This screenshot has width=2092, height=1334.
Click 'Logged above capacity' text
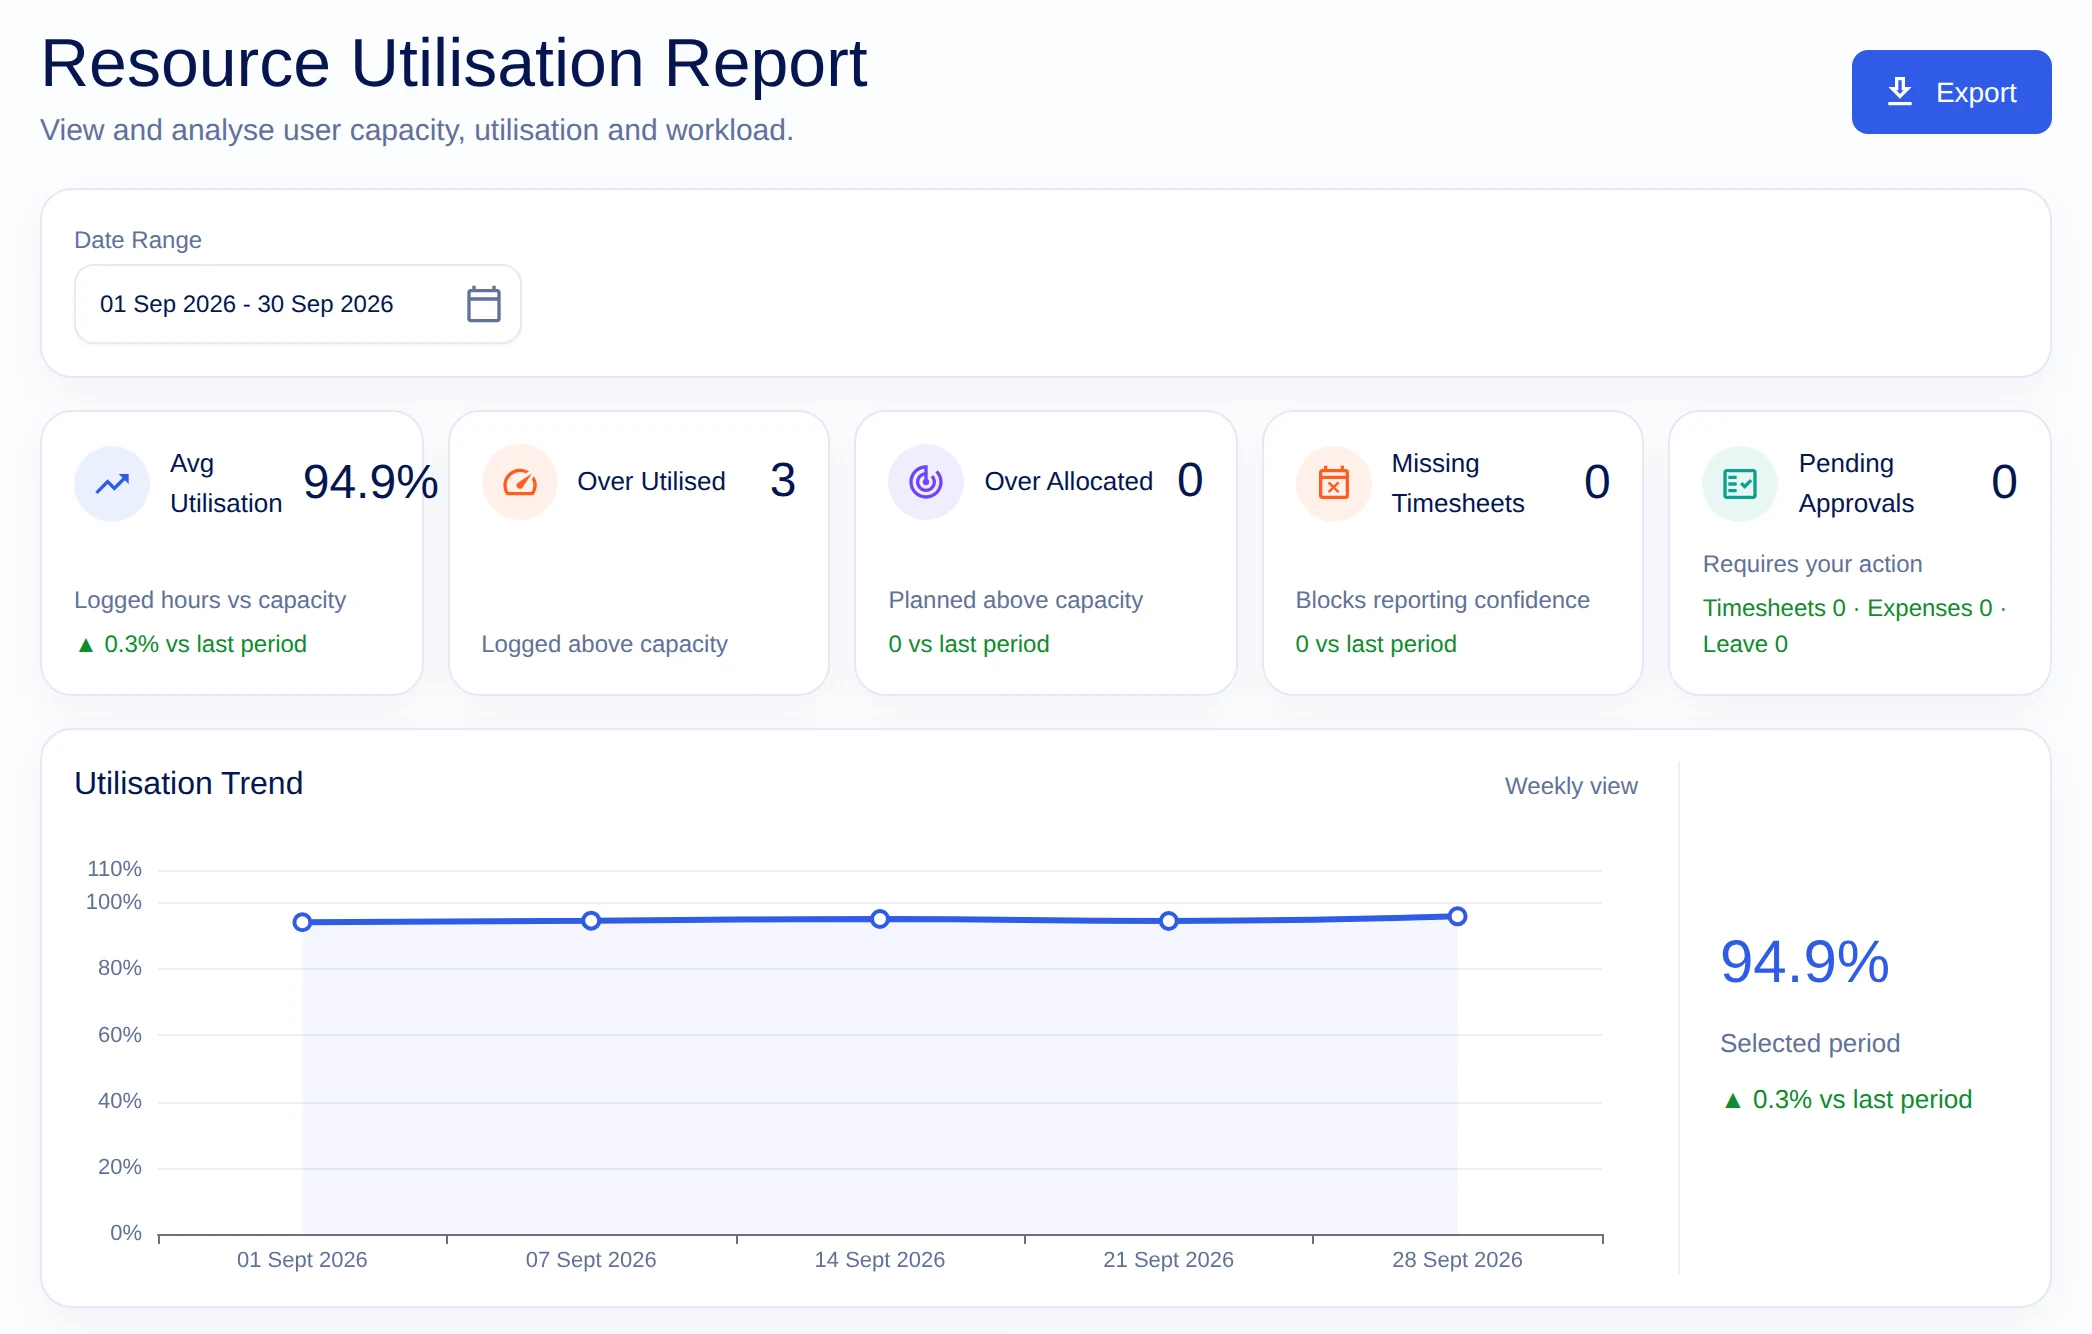pos(604,644)
